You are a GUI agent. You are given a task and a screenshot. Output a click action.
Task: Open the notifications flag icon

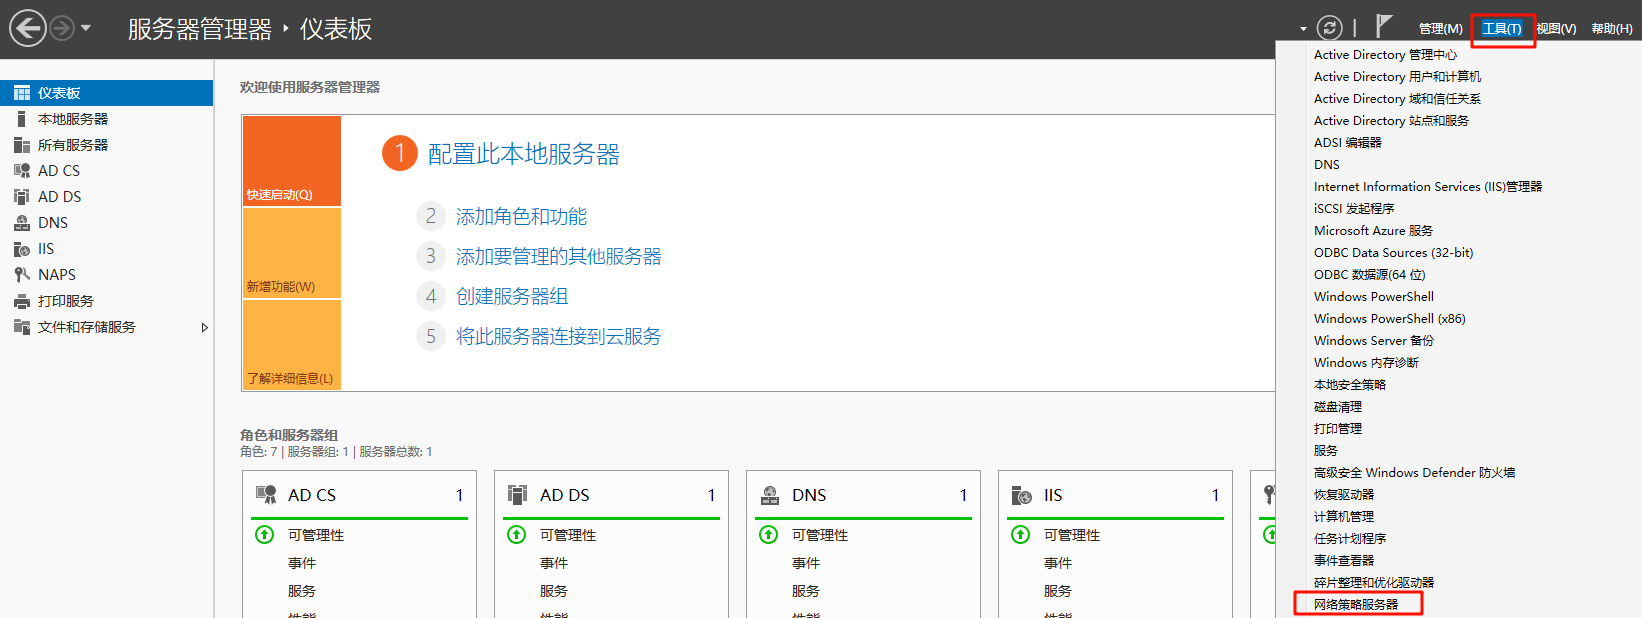[x=1384, y=27]
